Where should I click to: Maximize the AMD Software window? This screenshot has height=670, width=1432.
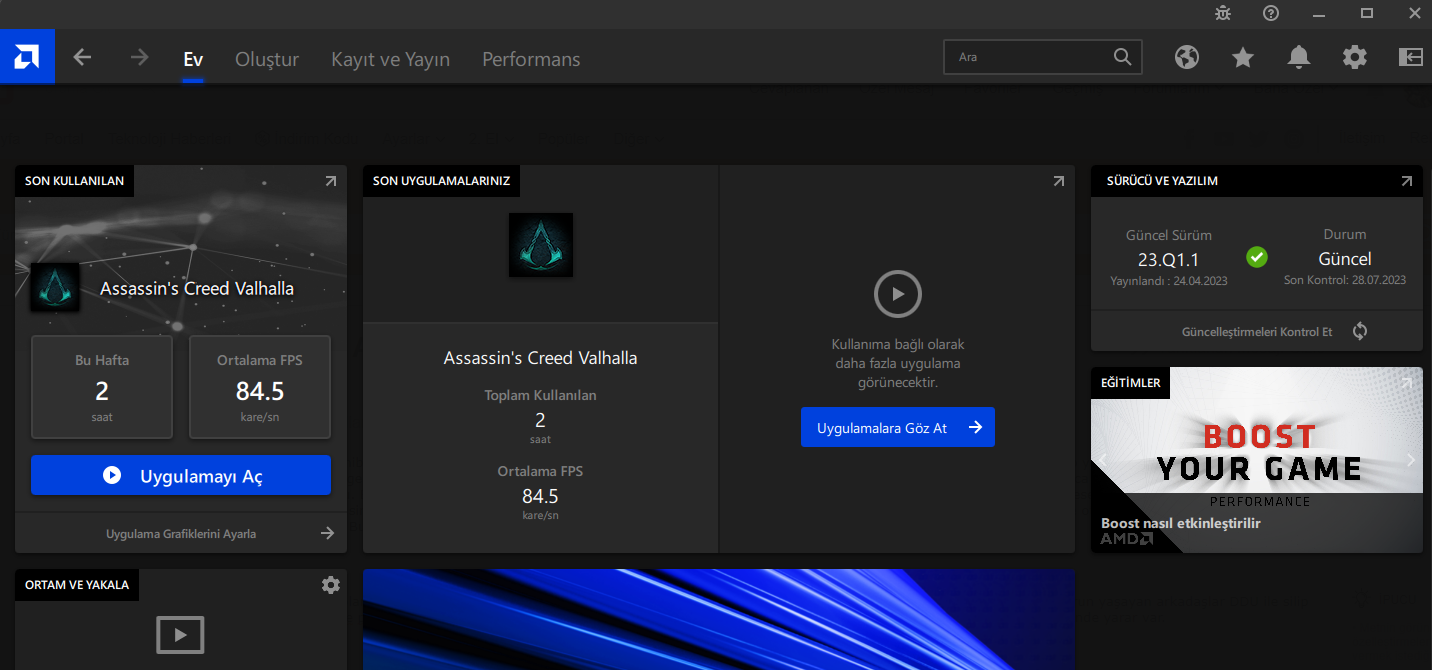[x=1367, y=13]
